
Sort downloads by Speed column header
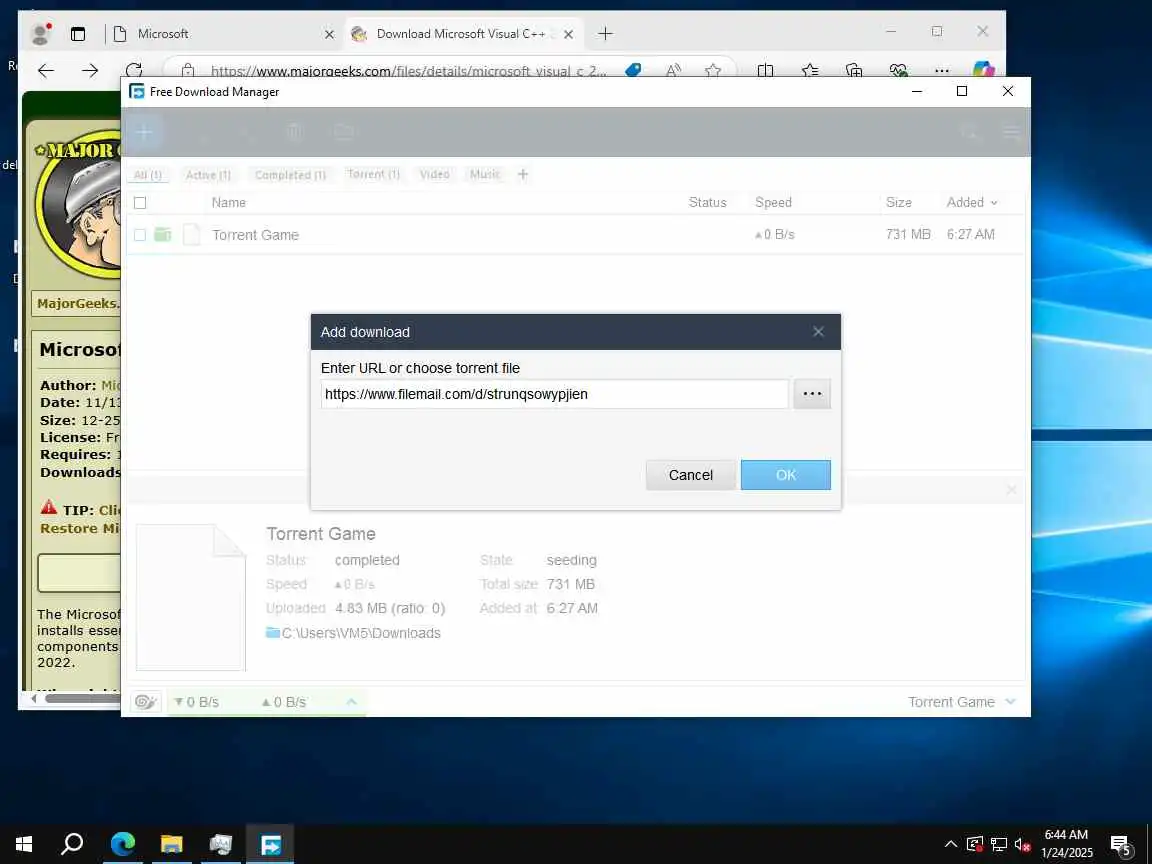point(774,203)
